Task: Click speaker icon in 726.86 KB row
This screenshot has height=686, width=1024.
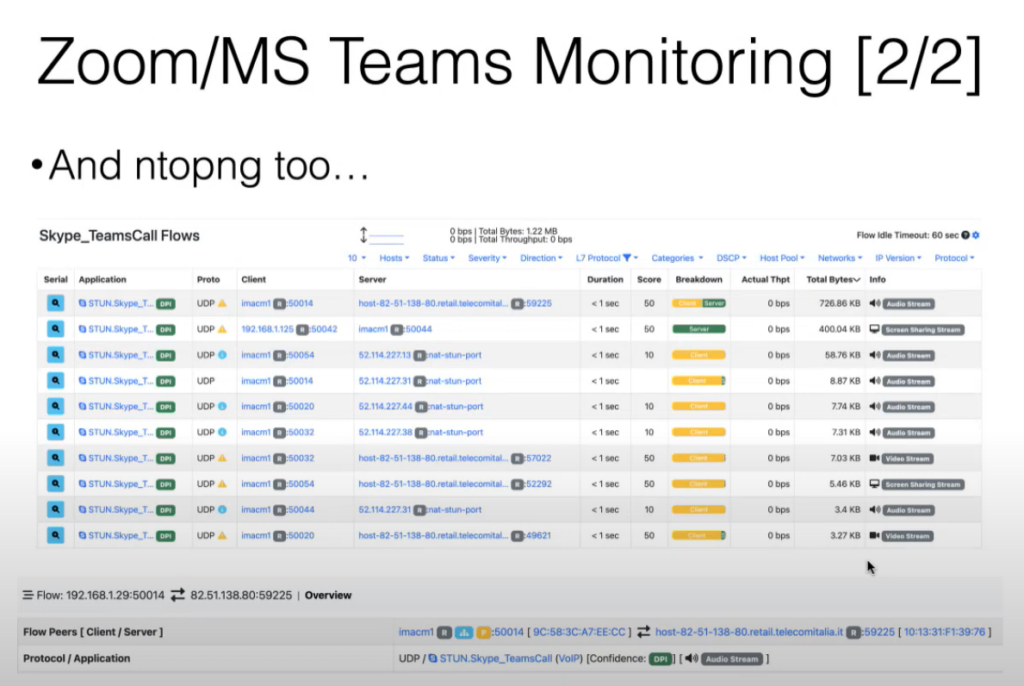Action: [x=875, y=303]
